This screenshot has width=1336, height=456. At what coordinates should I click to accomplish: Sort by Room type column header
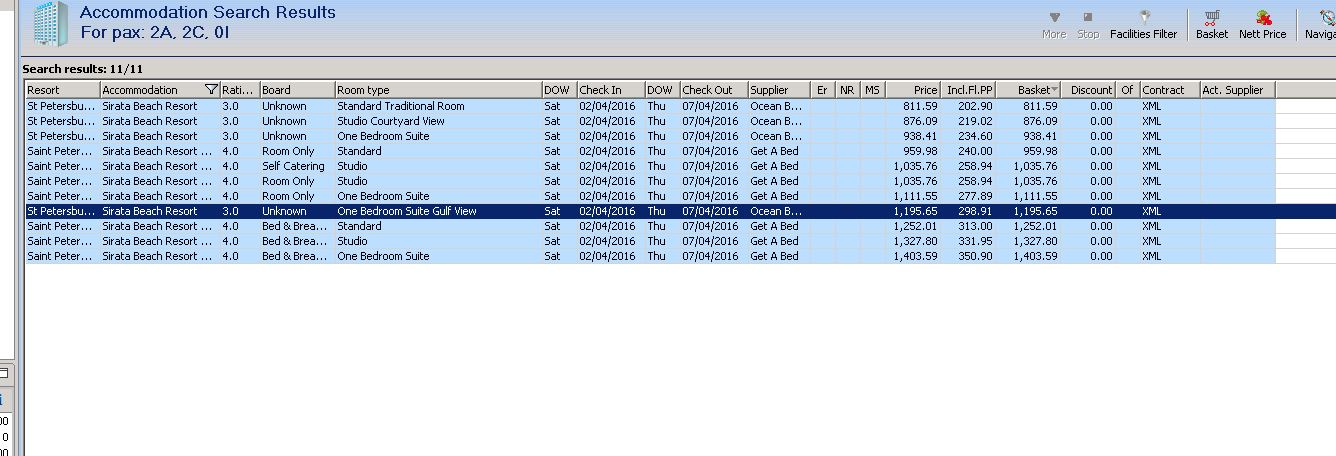click(x=438, y=90)
